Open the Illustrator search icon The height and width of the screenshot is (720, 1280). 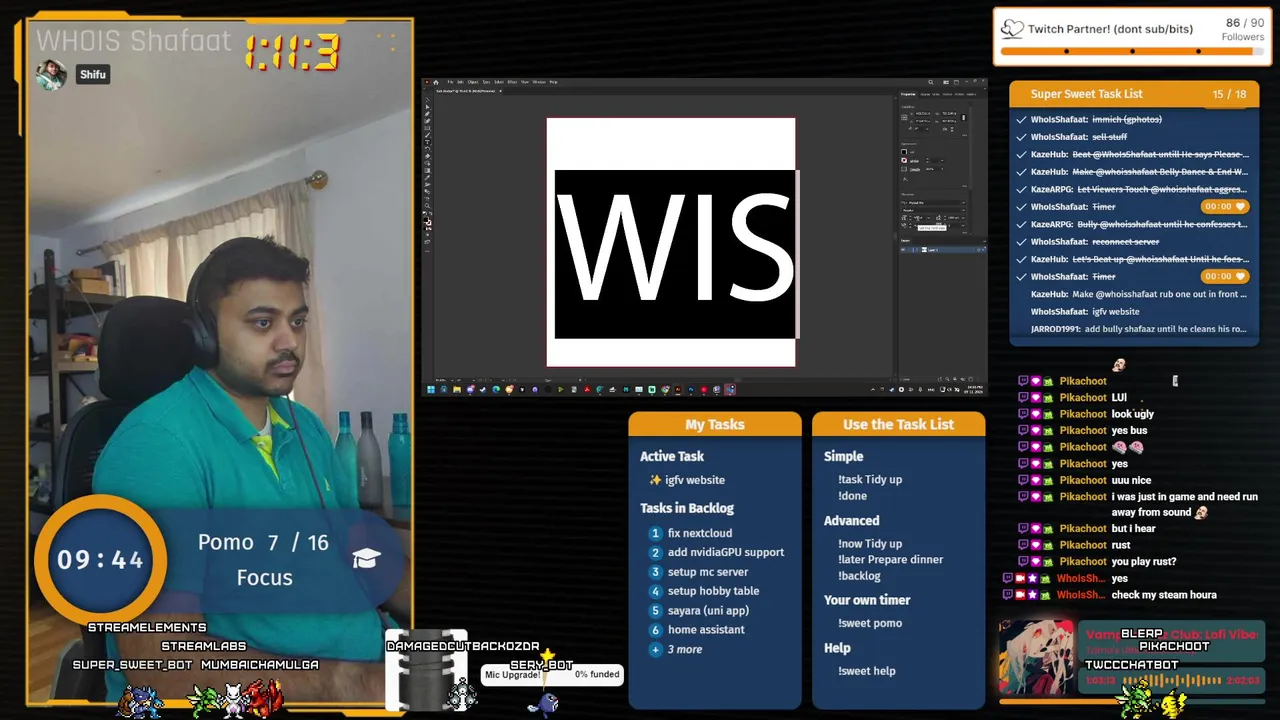[x=931, y=82]
